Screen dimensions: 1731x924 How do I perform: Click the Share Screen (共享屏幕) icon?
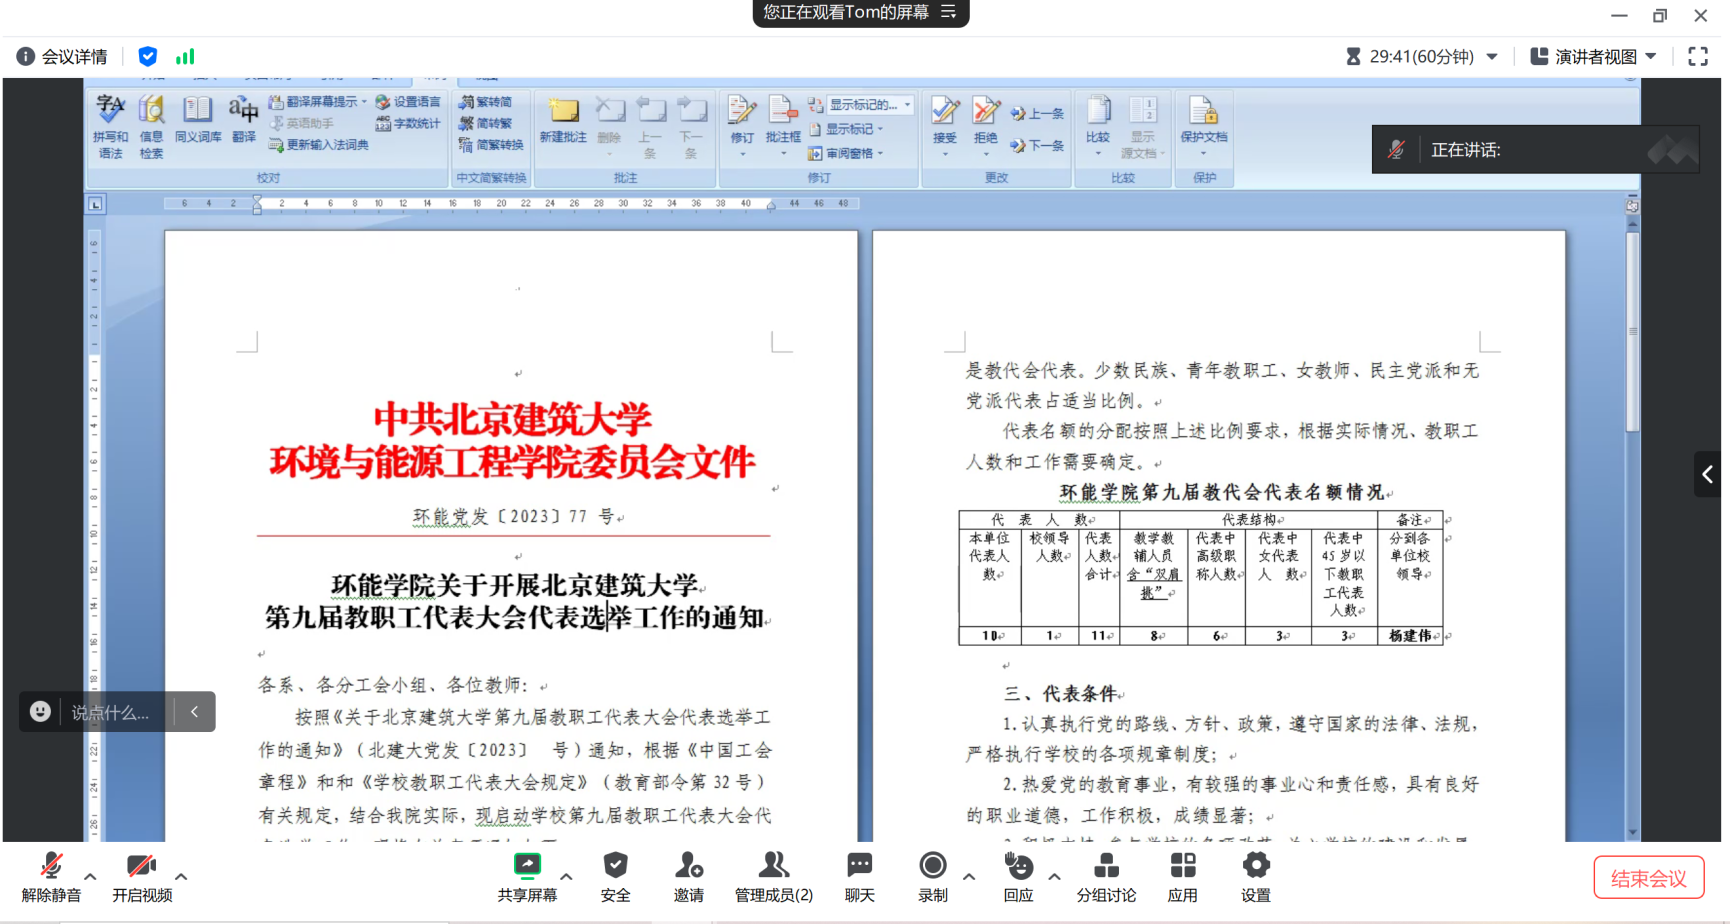pos(527,866)
